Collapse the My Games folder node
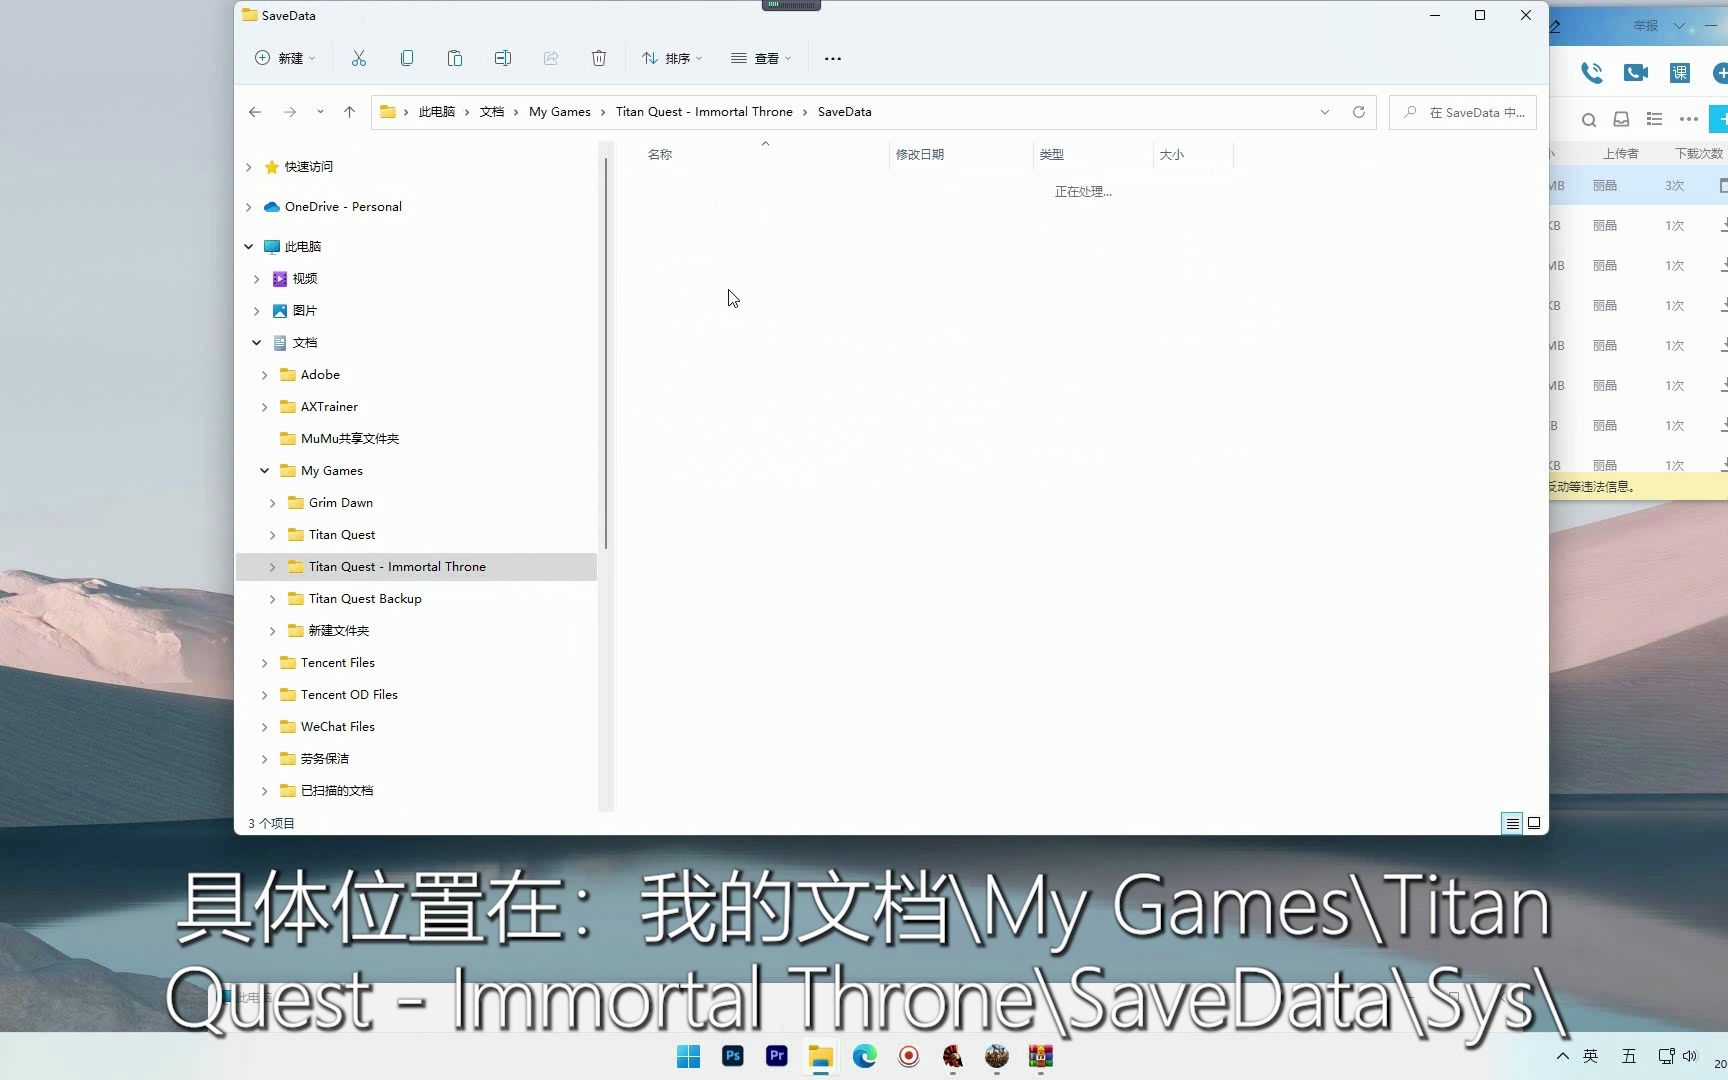The height and width of the screenshot is (1080, 1728). point(265,471)
